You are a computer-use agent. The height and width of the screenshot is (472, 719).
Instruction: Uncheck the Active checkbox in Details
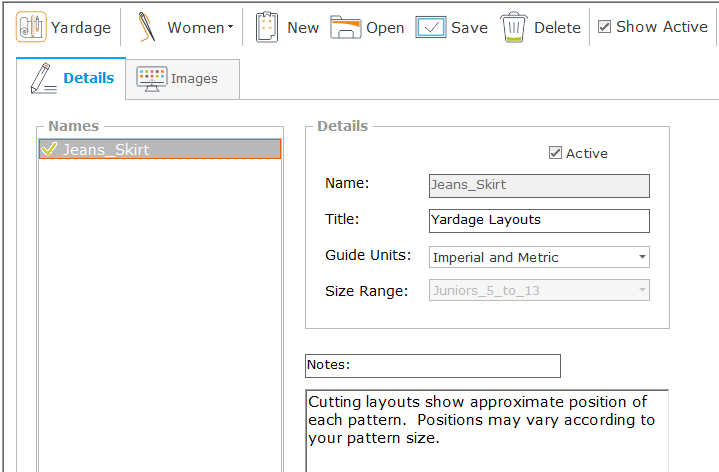556,153
